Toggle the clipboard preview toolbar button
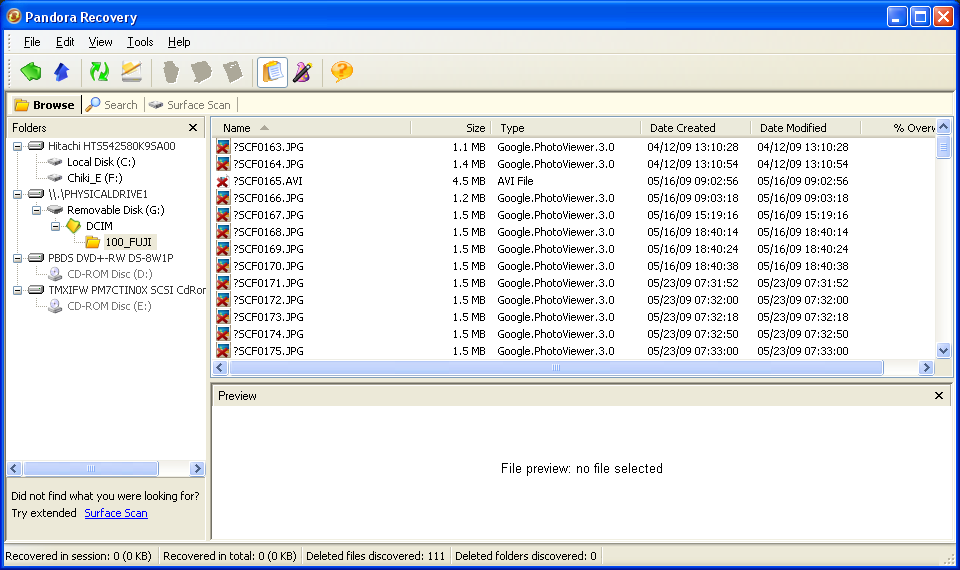This screenshot has width=960, height=570. tap(272, 72)
